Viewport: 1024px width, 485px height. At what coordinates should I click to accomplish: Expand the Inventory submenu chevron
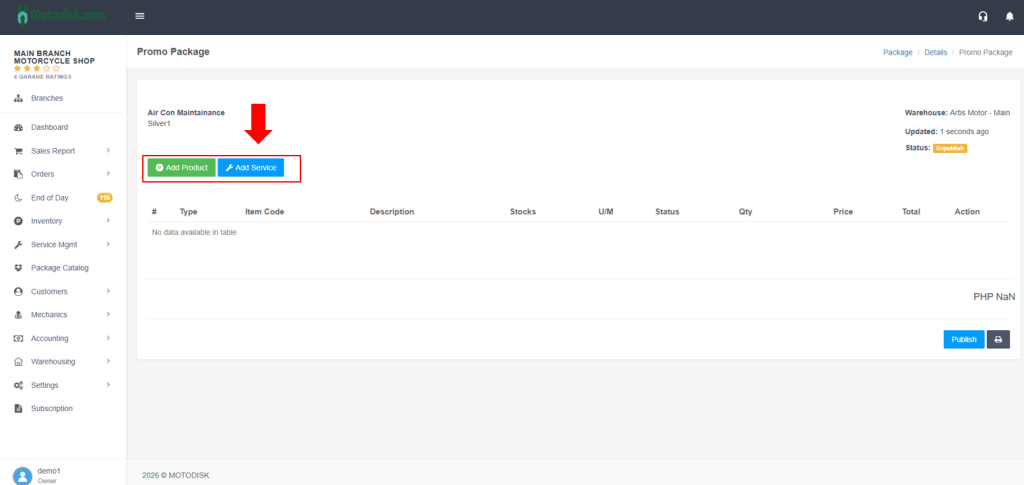pos(108,221)
